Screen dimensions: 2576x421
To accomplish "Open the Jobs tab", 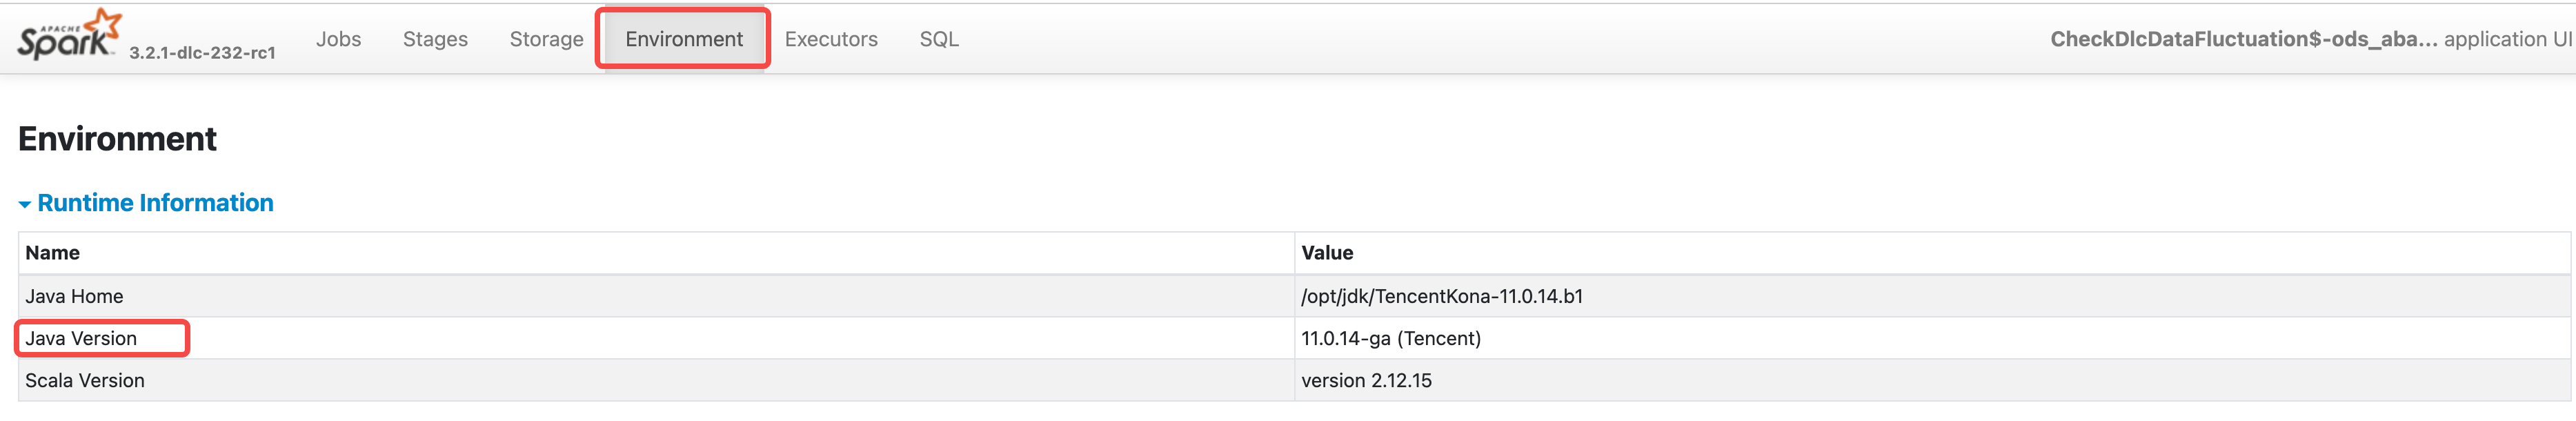I will click(338, 39).
